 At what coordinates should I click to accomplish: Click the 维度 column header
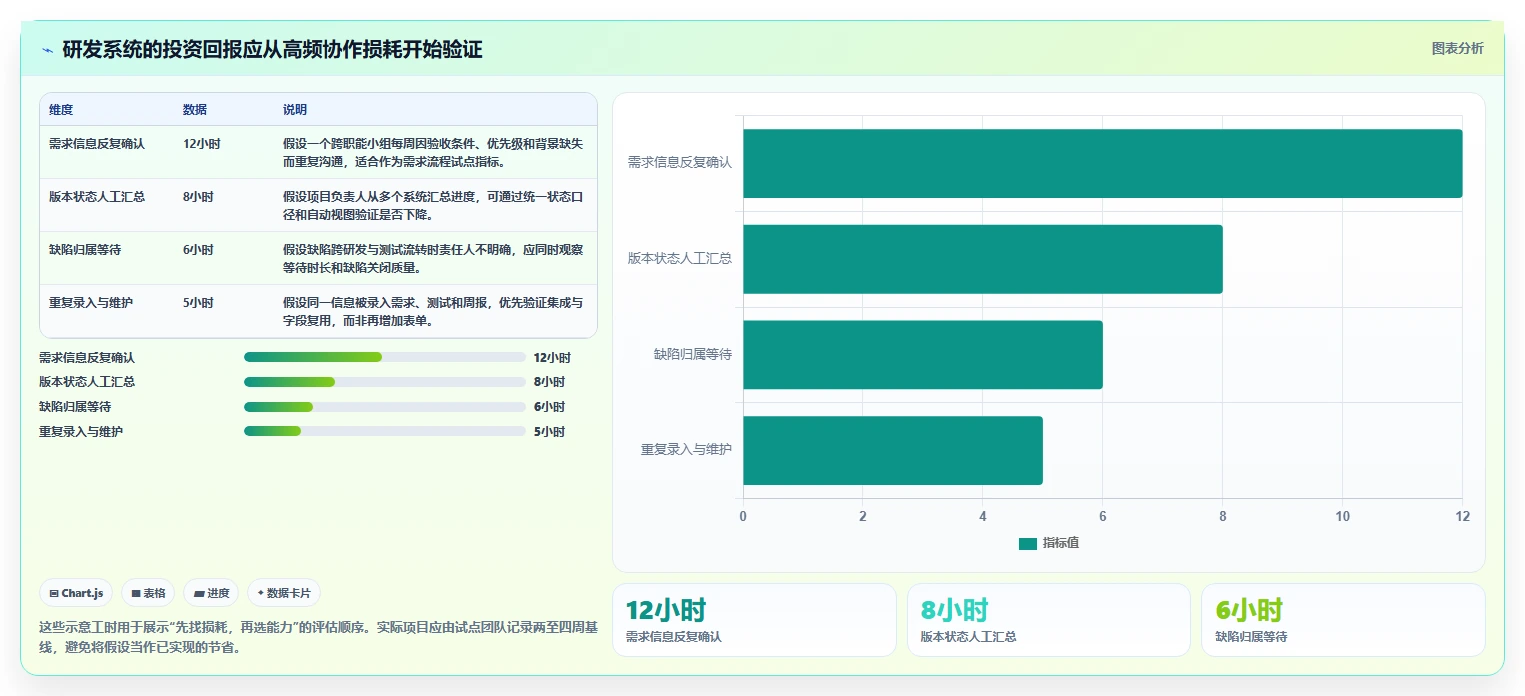[61, 110]
